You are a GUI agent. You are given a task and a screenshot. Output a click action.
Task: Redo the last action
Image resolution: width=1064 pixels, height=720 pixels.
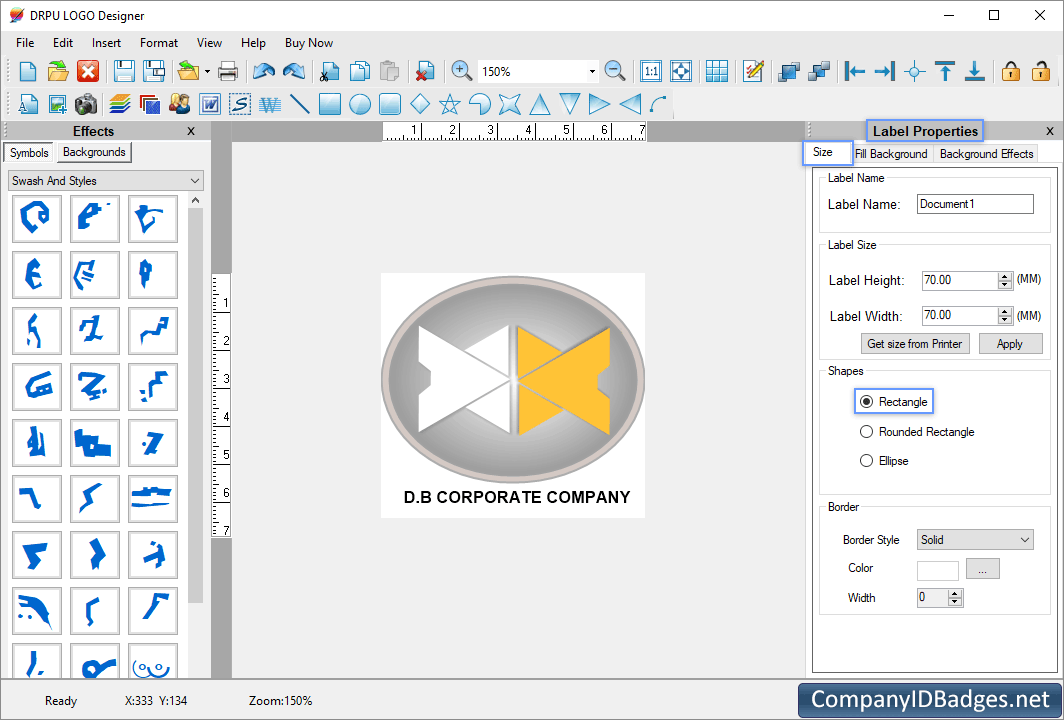[294, 71]
